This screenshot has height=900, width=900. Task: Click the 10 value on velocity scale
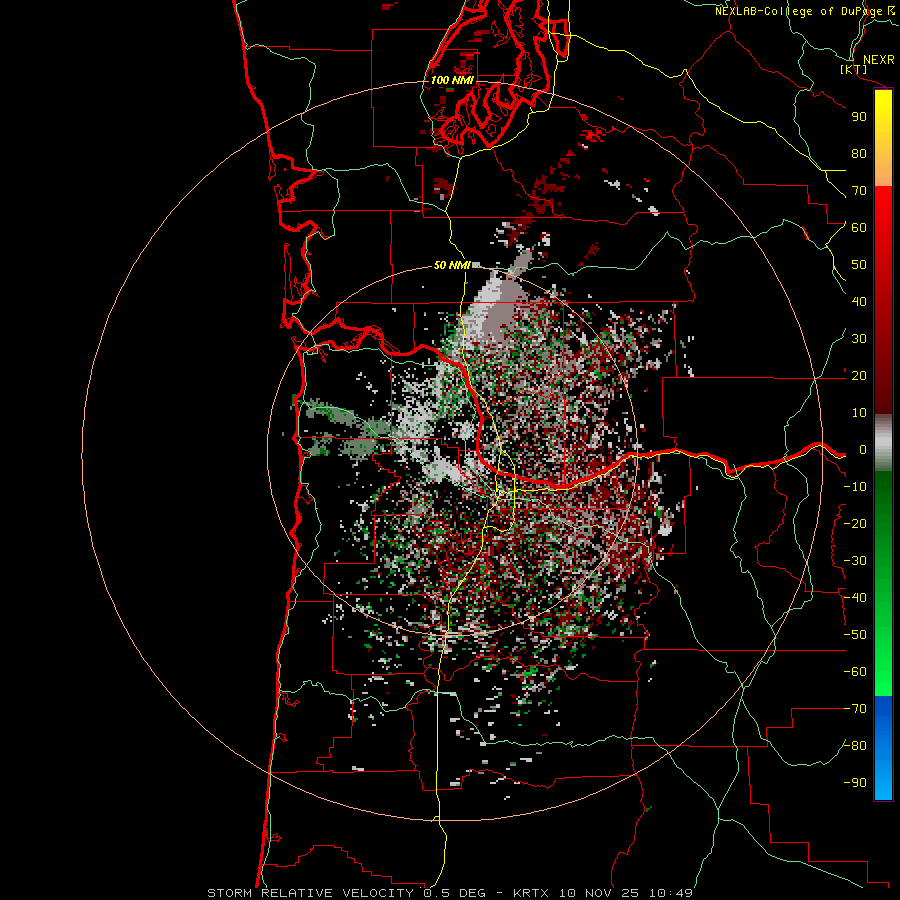(x=859, y=413)
